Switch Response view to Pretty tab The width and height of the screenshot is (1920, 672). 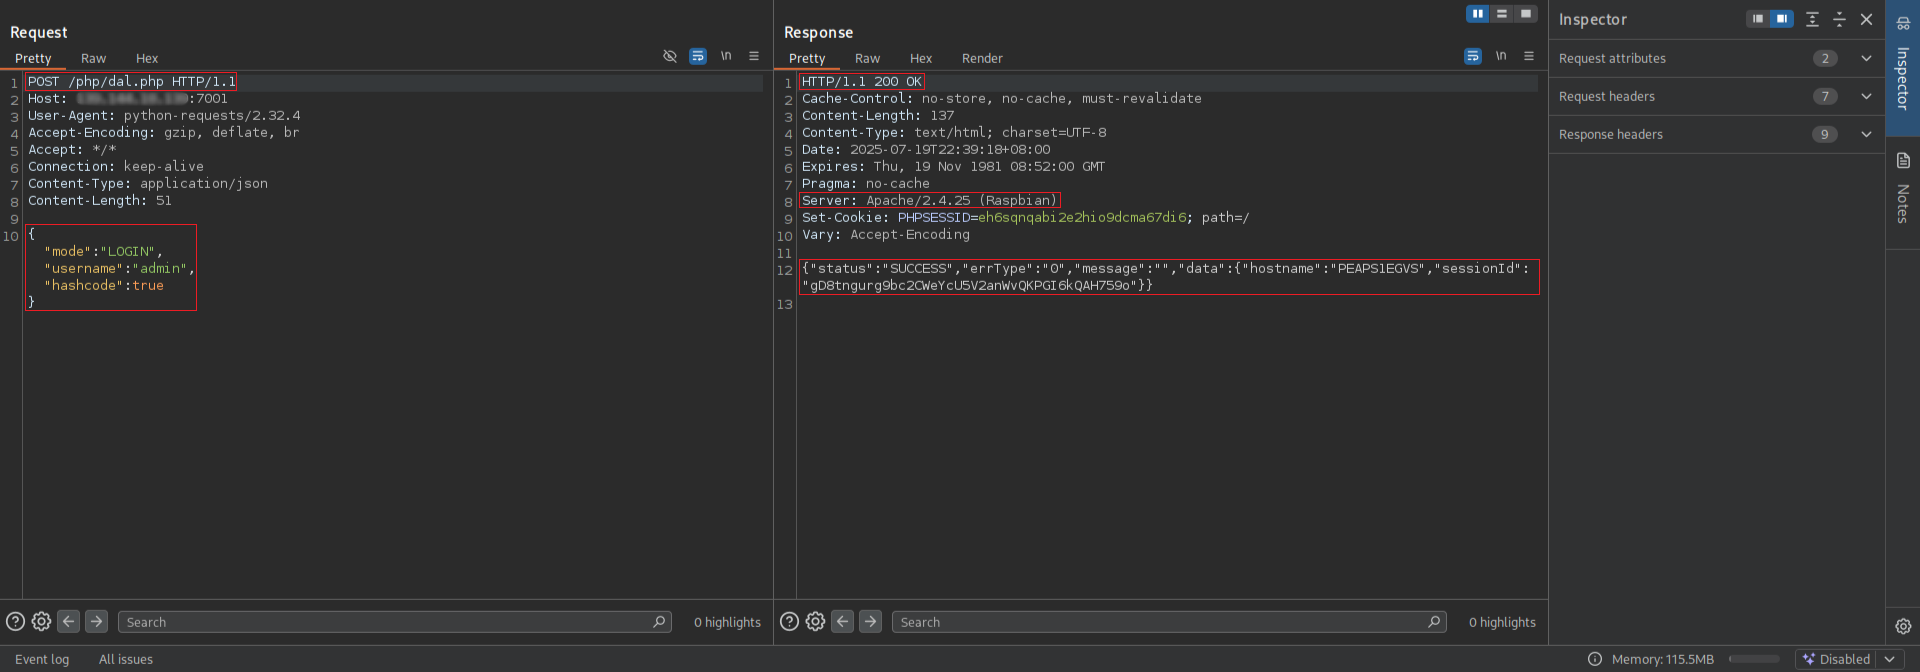click(807, 58)
